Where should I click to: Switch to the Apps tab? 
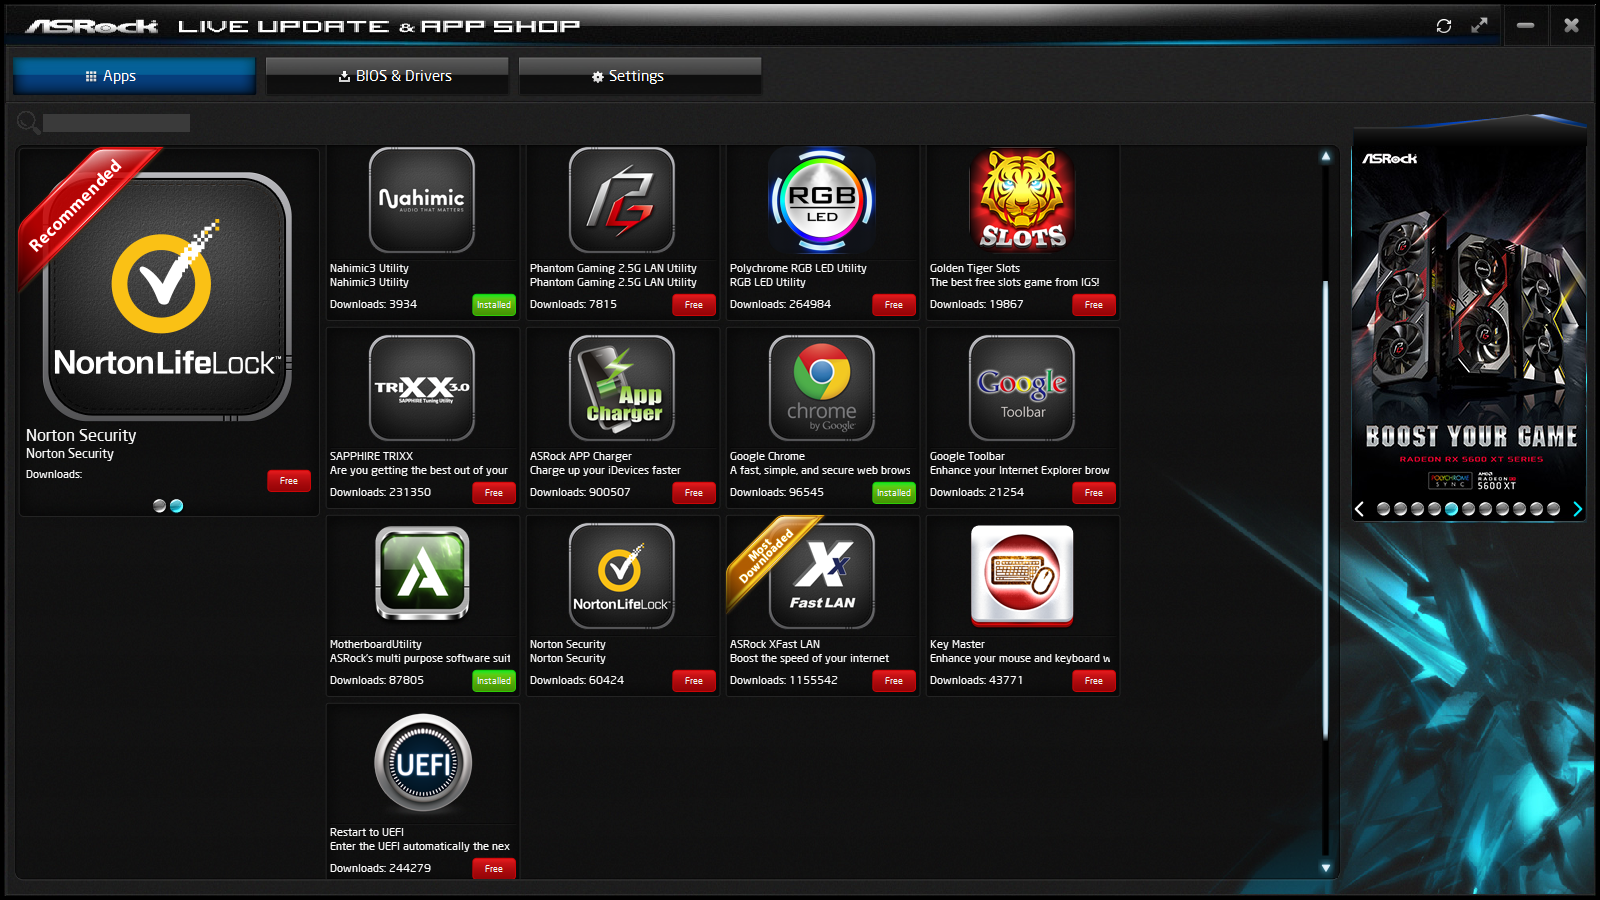pos(135,76)
